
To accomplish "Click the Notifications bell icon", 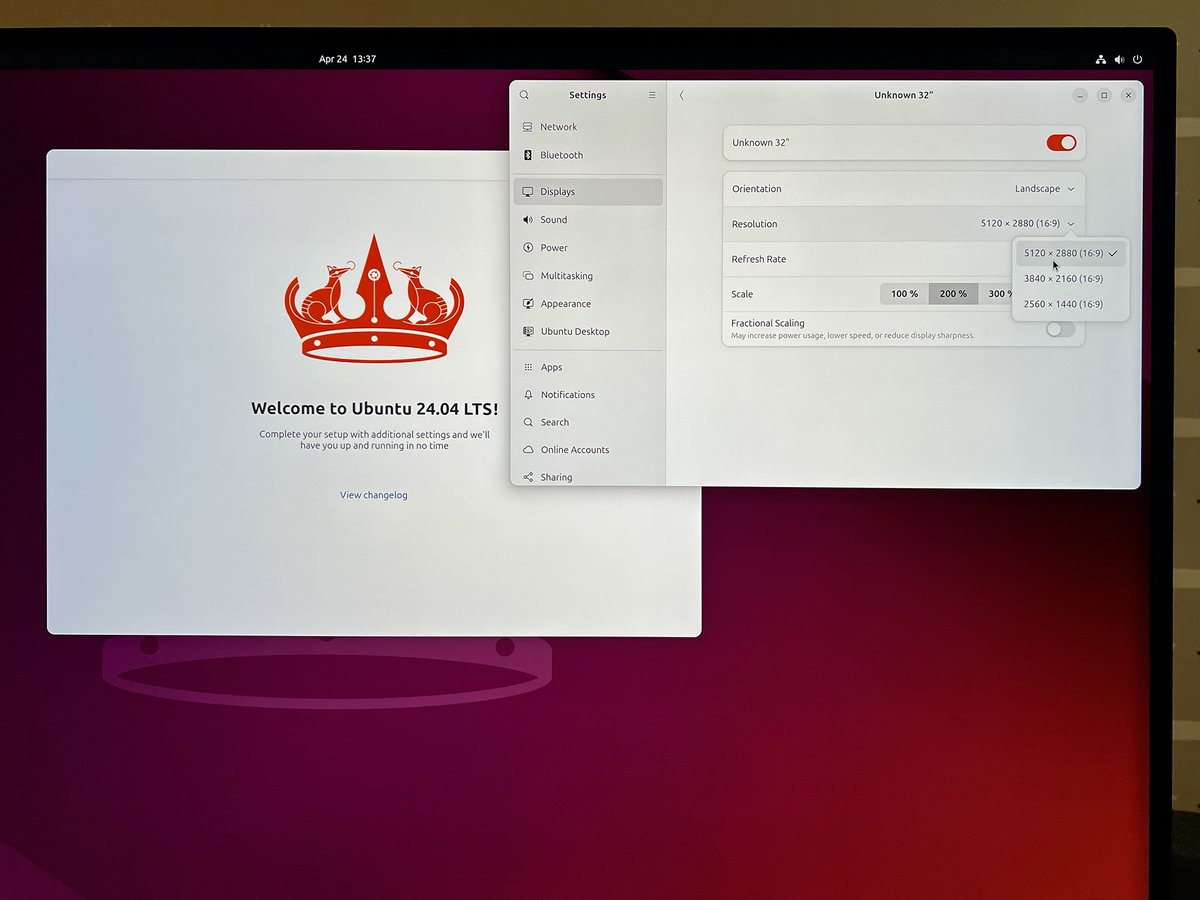I will click(x=528, y=395).
